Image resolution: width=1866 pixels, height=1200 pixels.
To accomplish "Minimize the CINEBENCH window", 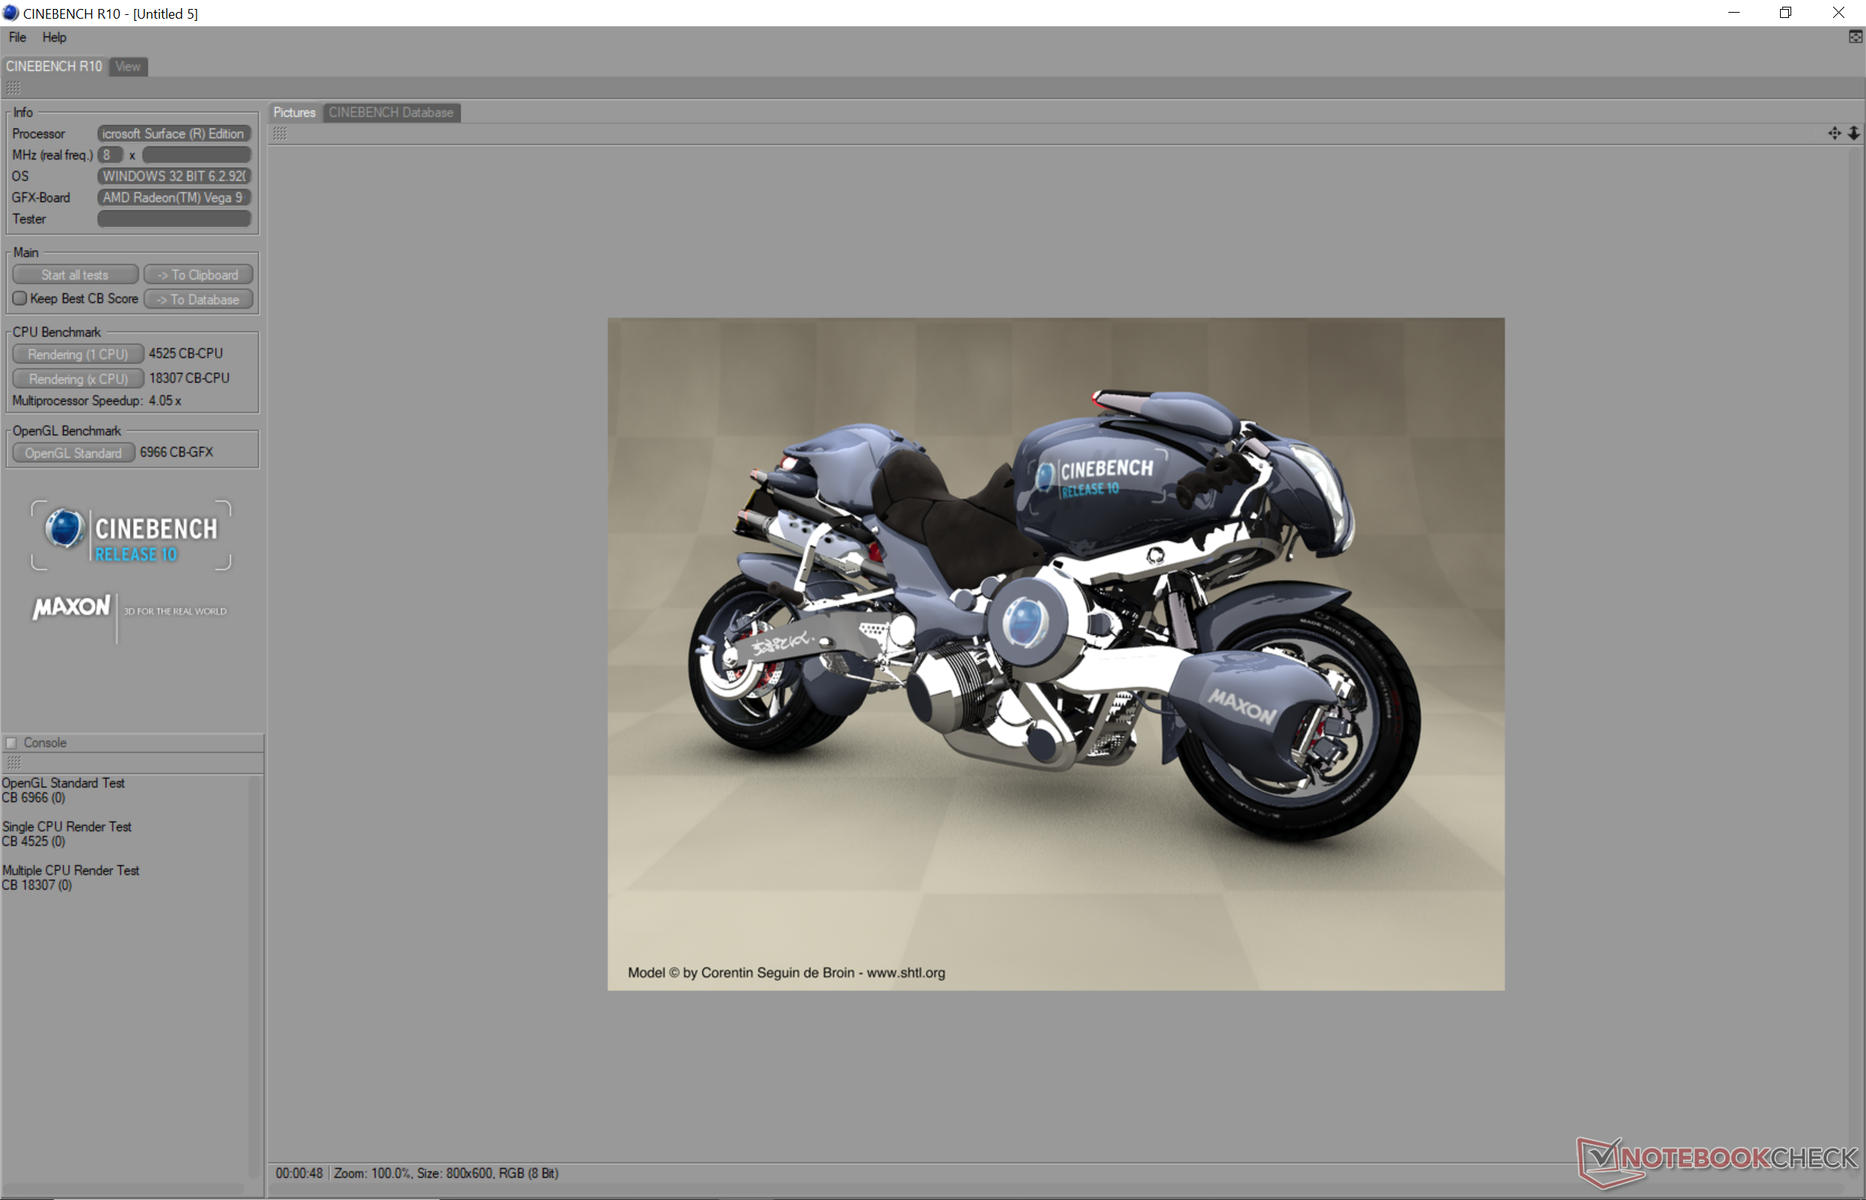I will 1734,13.
